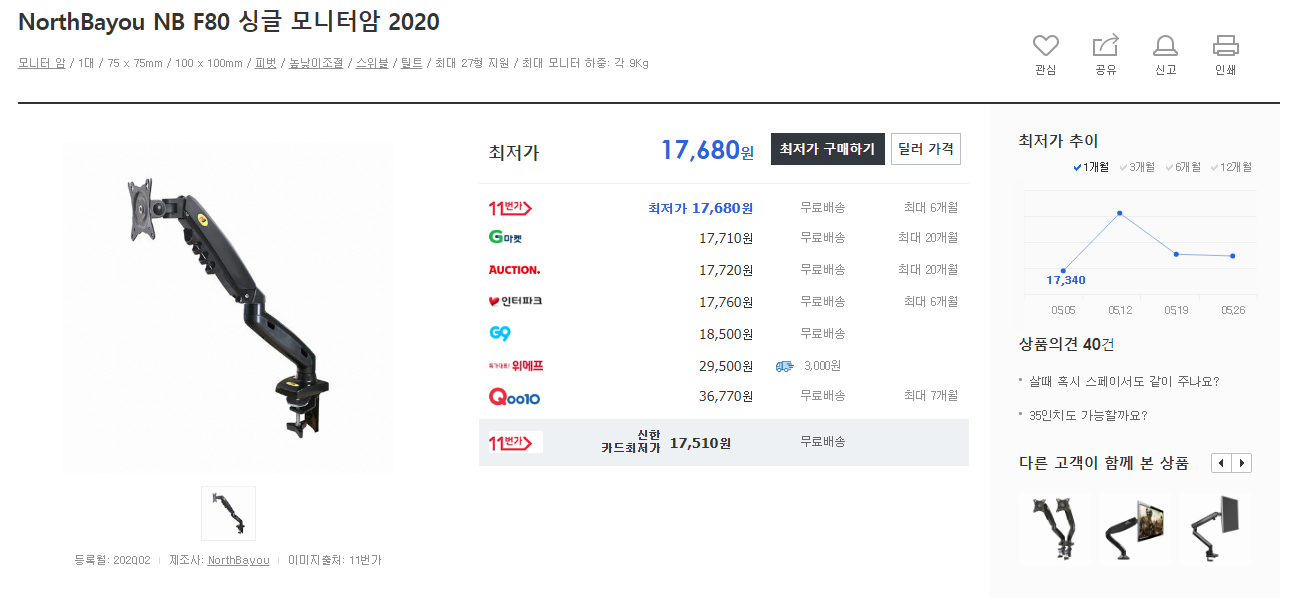Click the 17,340 point on price chart
This screenshot has height=602, width=1313.
[x=1063, y=271]
